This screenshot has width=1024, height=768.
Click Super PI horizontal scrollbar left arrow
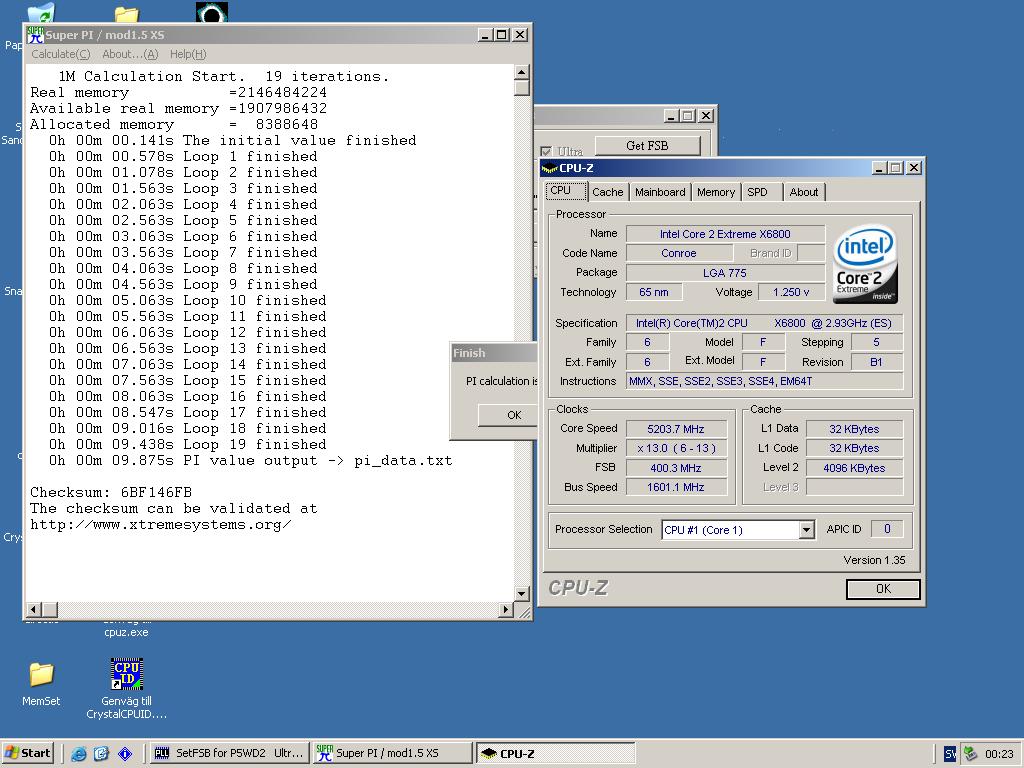coord(33,609)
